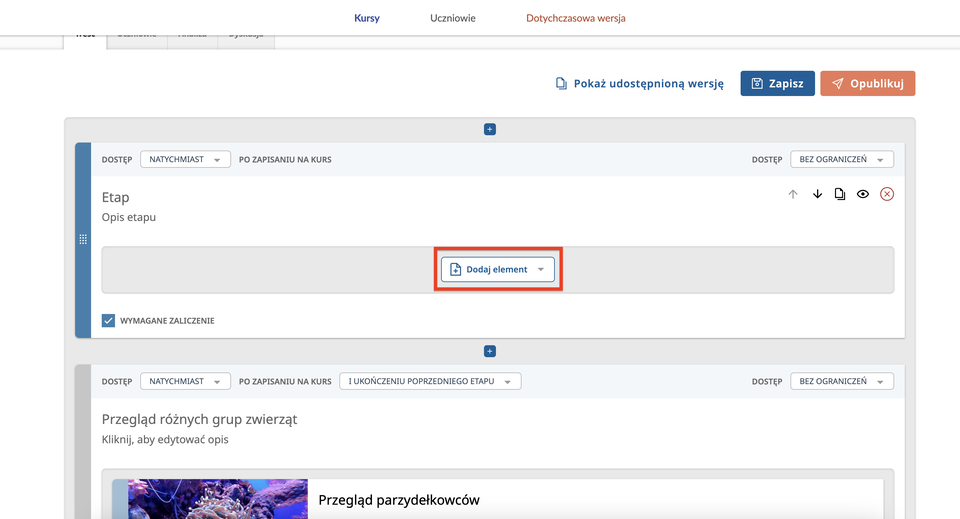Click the Zapisz button
The height and width of the screenshot is (519, 960).
(x=777, y=84)
